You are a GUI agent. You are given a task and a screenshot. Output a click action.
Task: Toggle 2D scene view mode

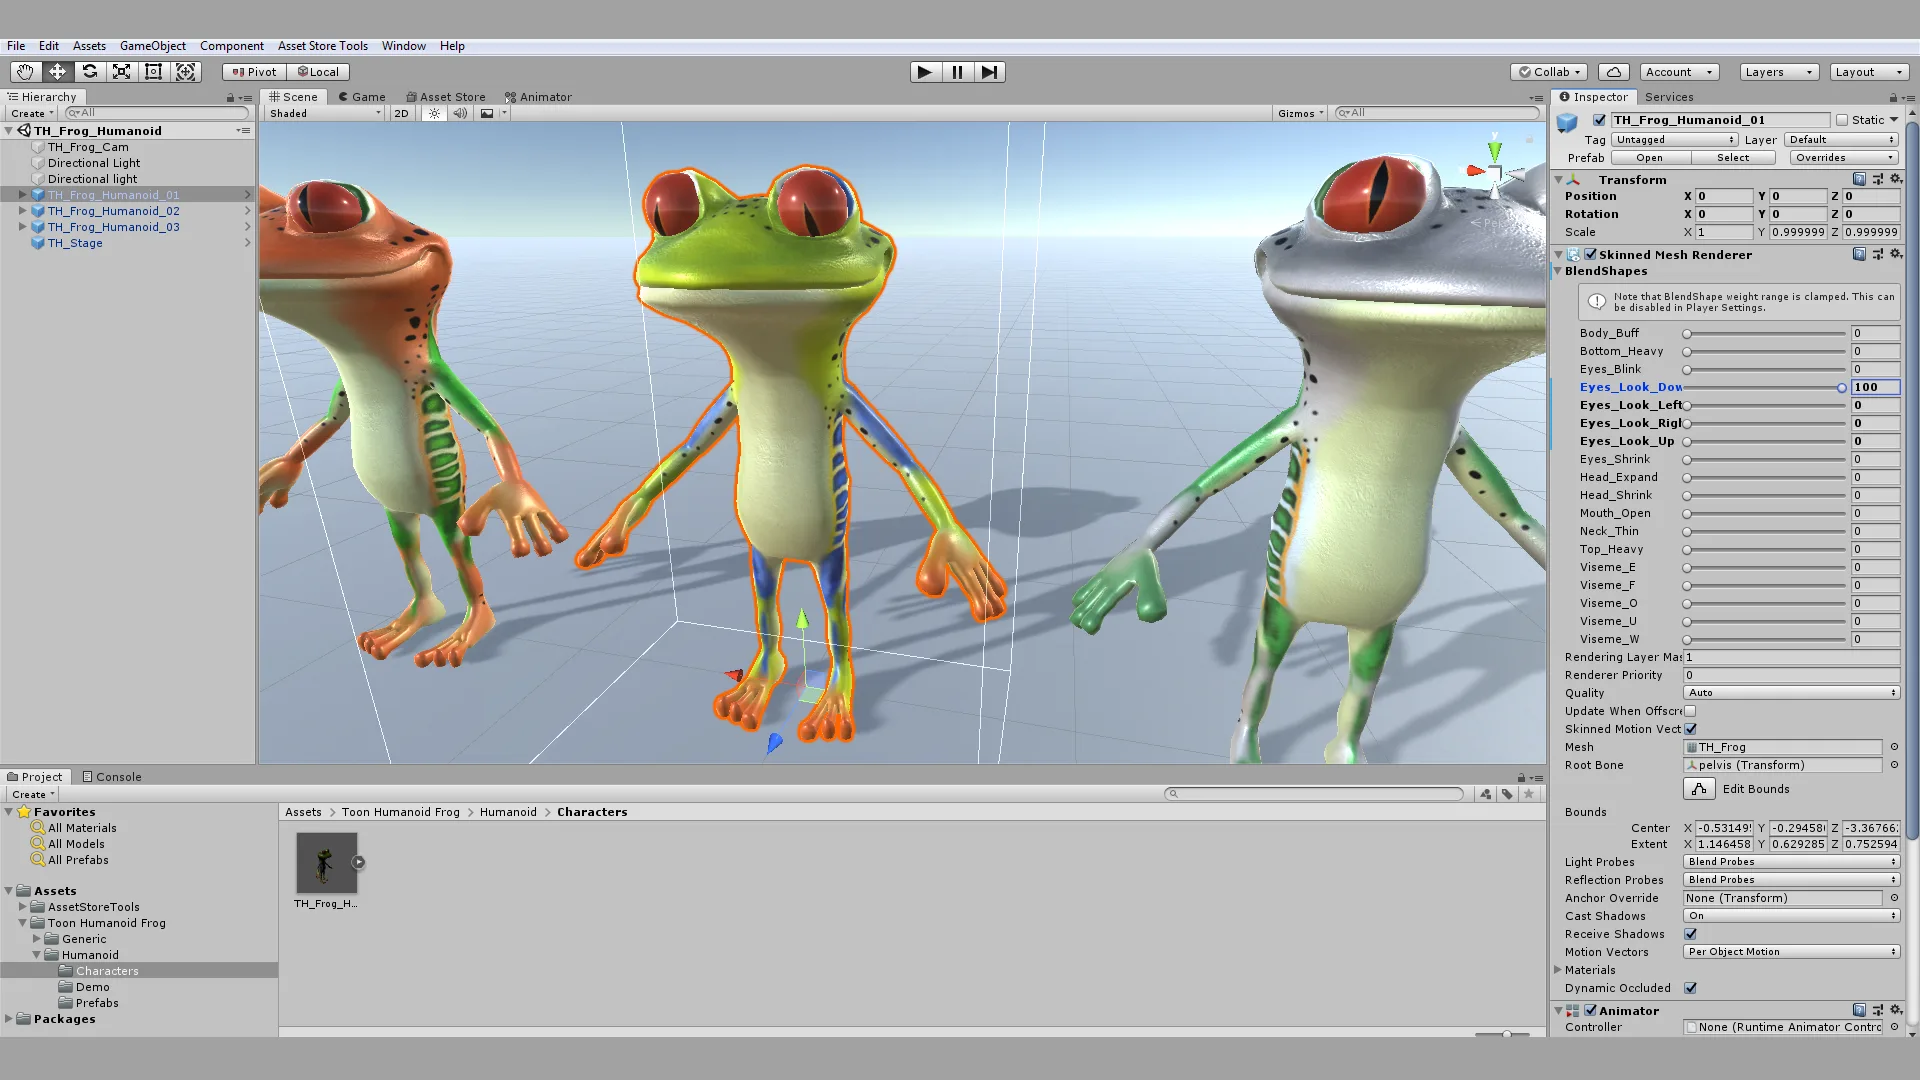401,113
